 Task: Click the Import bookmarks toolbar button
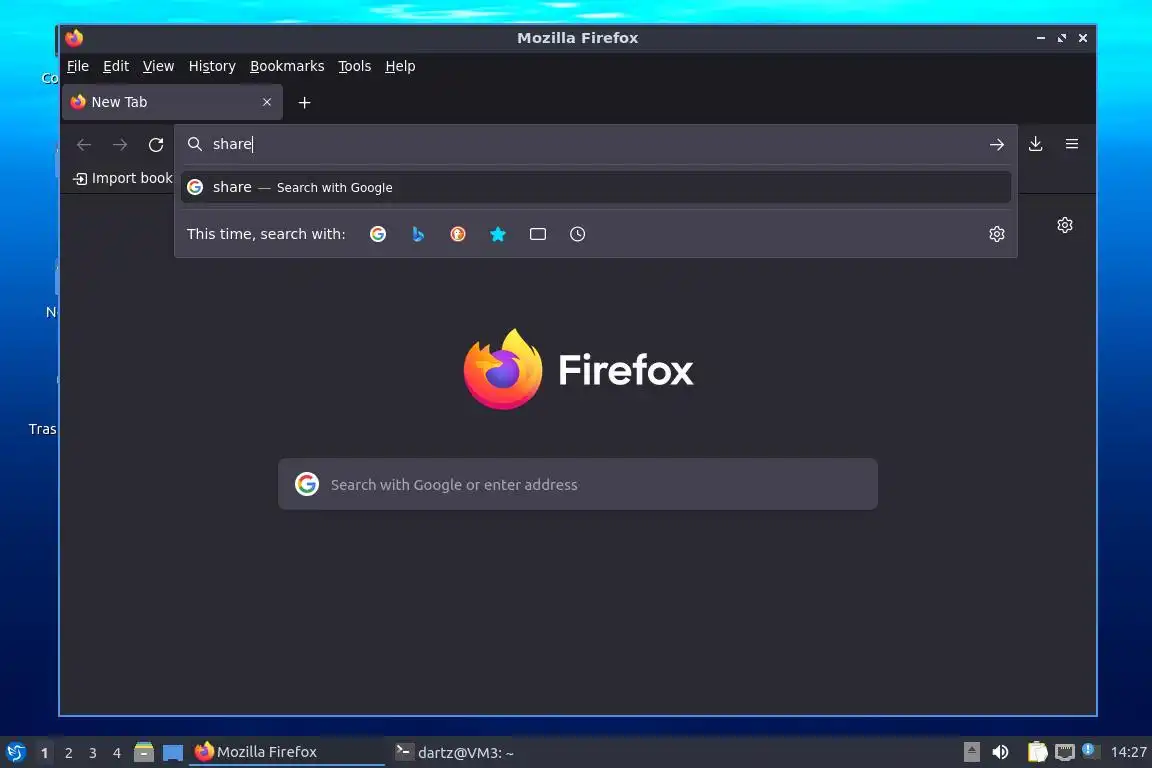pyautogui.click(x=122, y=179)
